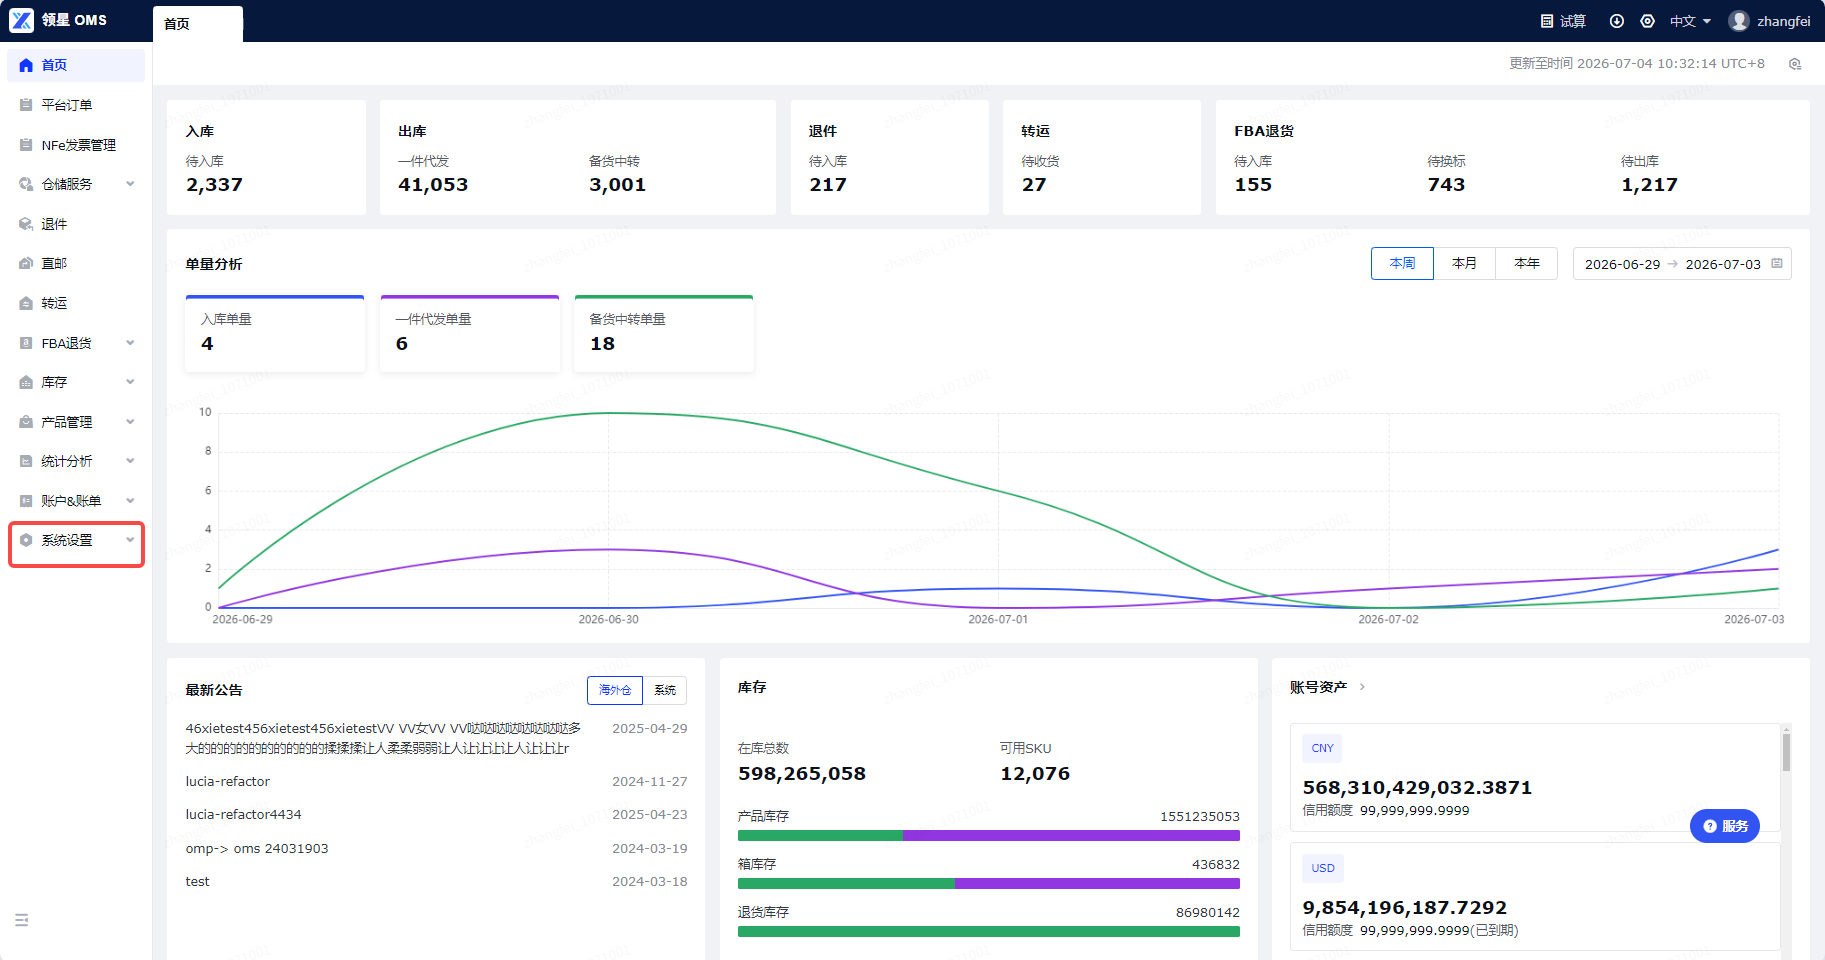
Task: Click the refresh icon beside update time
Action: [x=1795, y=64]
